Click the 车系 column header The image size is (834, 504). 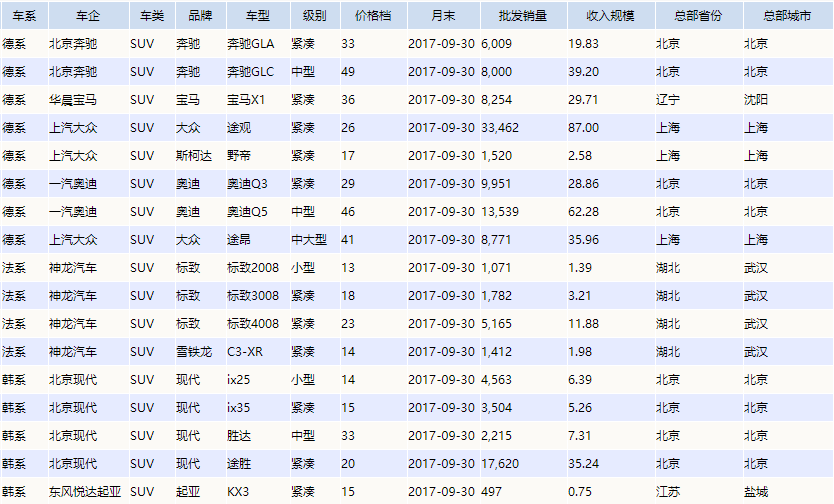24,16
